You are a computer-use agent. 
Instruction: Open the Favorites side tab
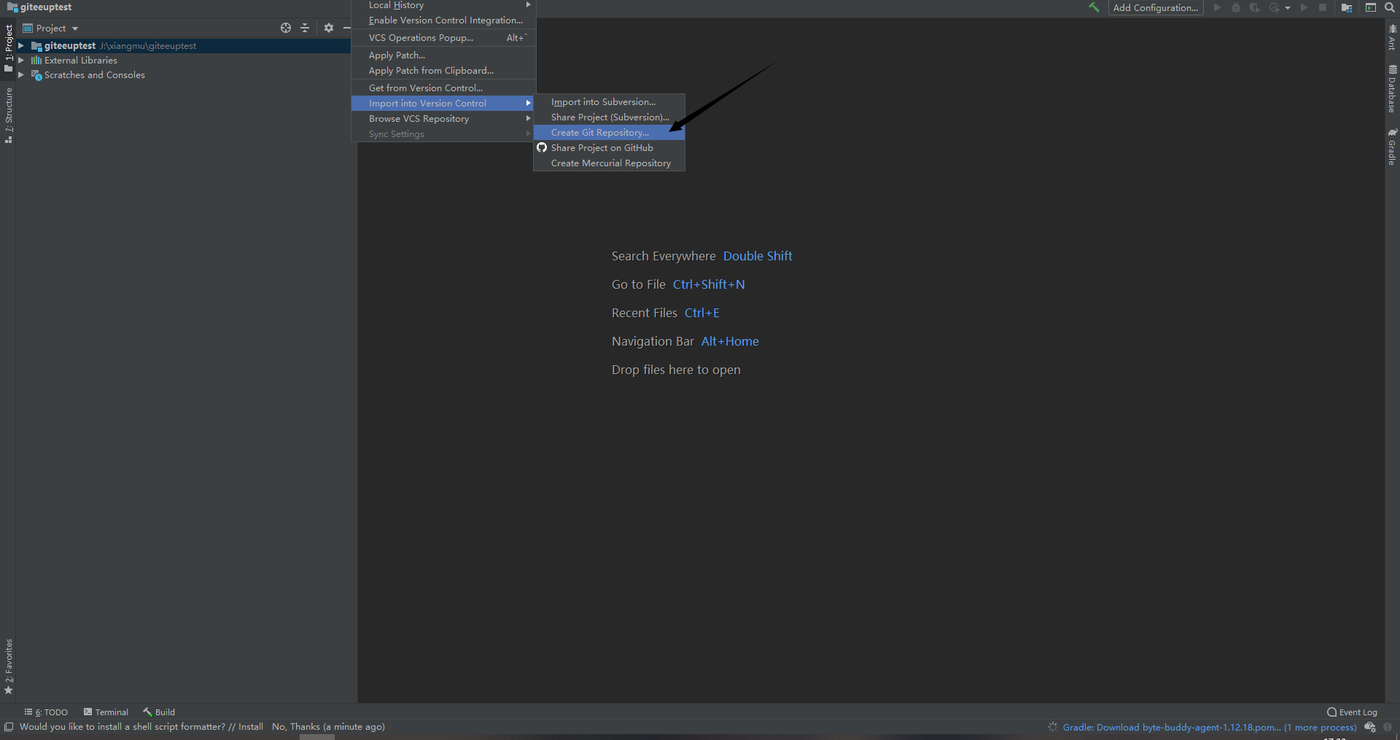pos(9,667)
